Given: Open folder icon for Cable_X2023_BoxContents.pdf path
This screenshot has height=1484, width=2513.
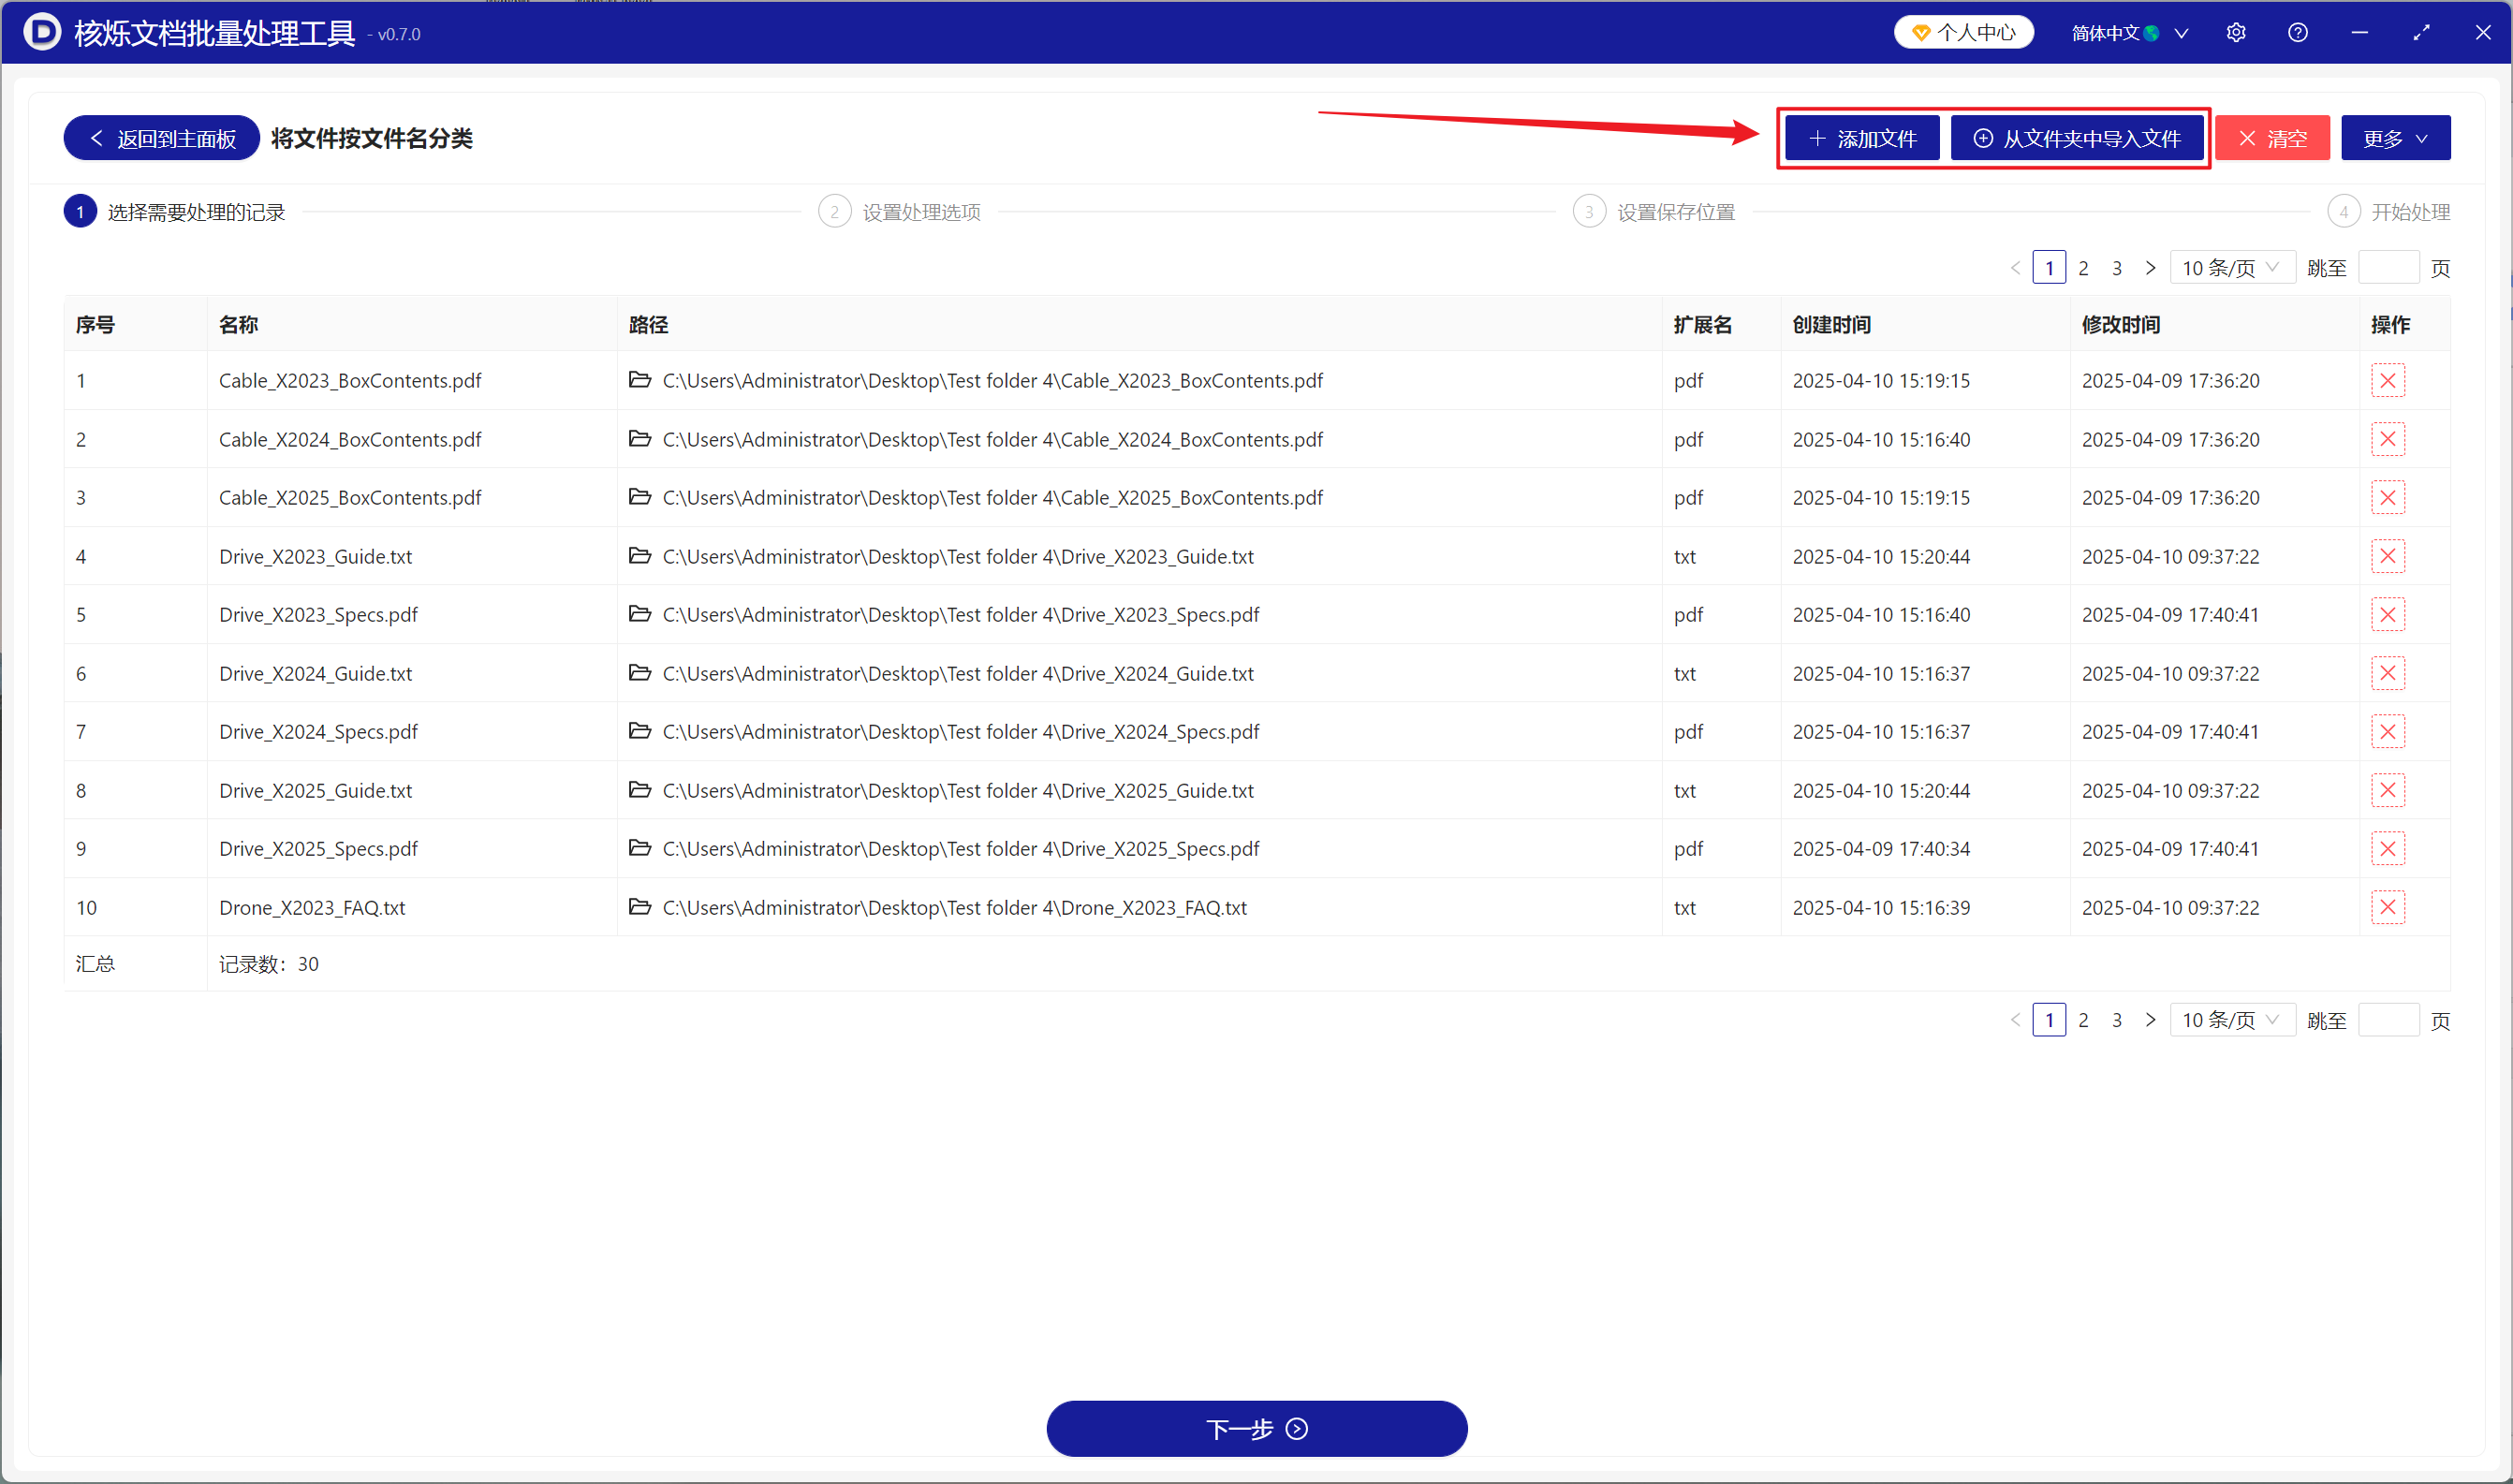Looking at the screenshot, I should [x=640, y=380].
